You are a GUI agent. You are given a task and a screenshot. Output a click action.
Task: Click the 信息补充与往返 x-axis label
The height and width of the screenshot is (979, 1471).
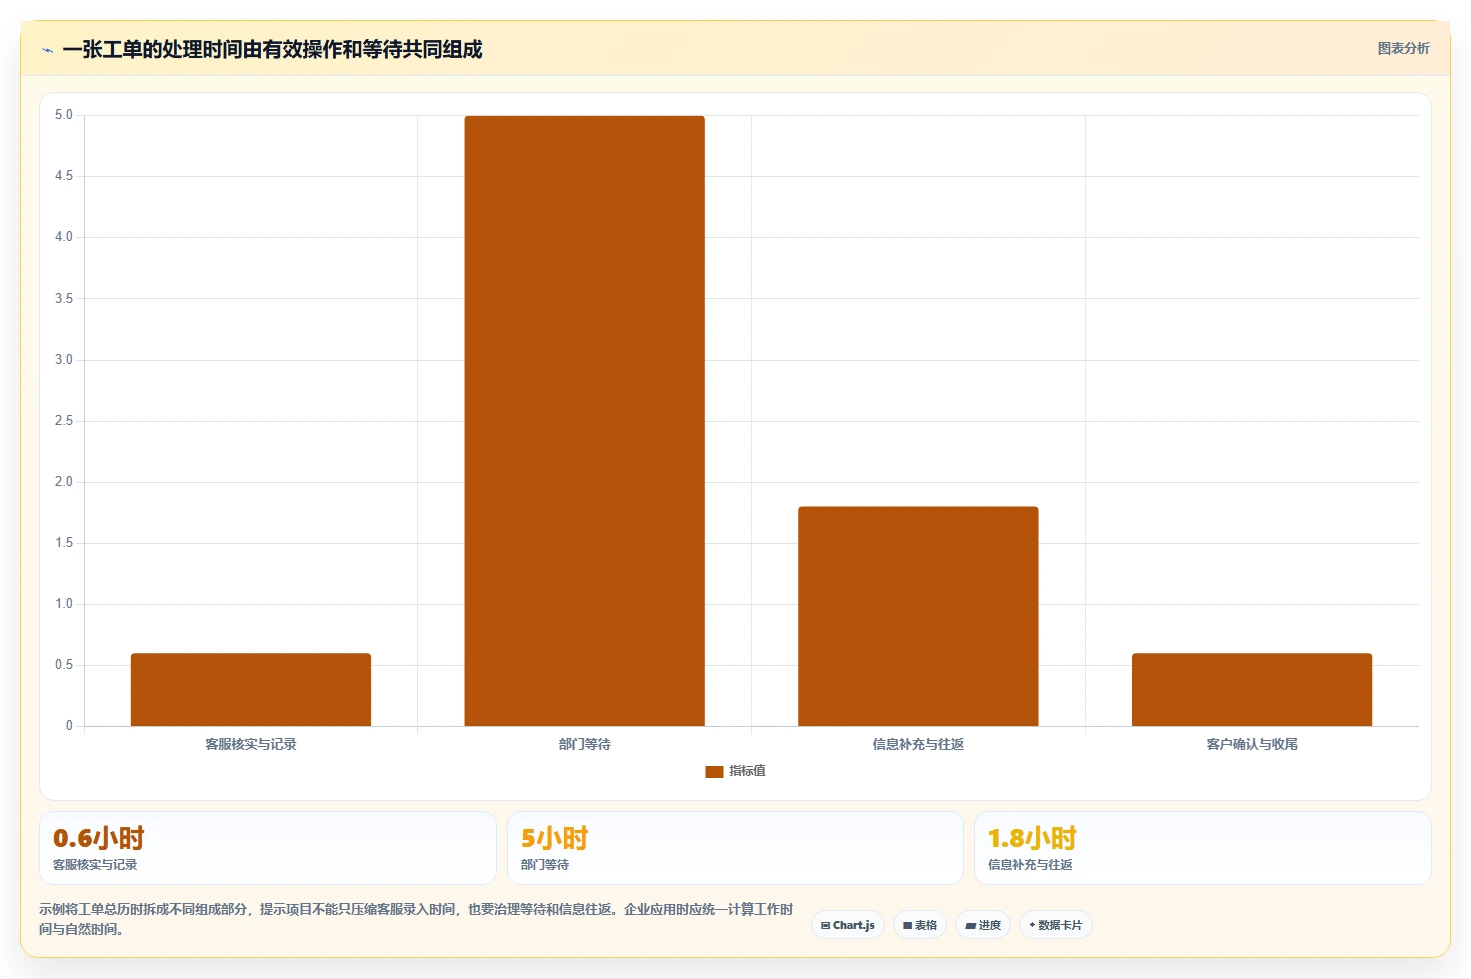pos(918,744)
